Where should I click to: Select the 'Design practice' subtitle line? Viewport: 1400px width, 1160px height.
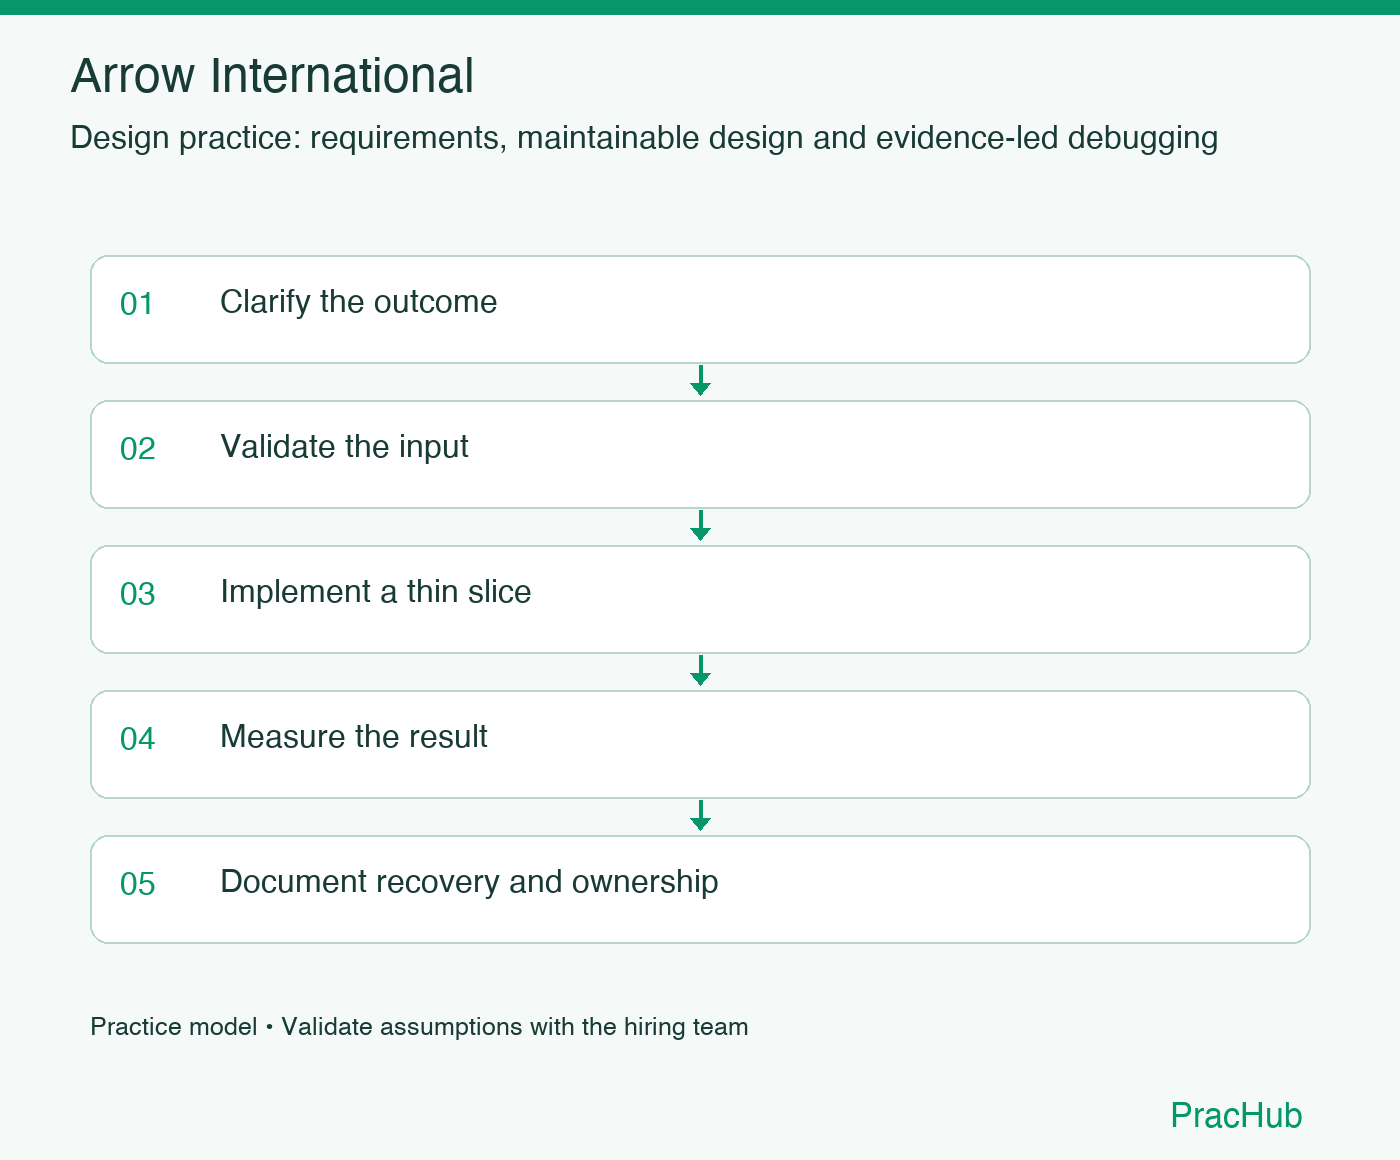click(644, 137)
